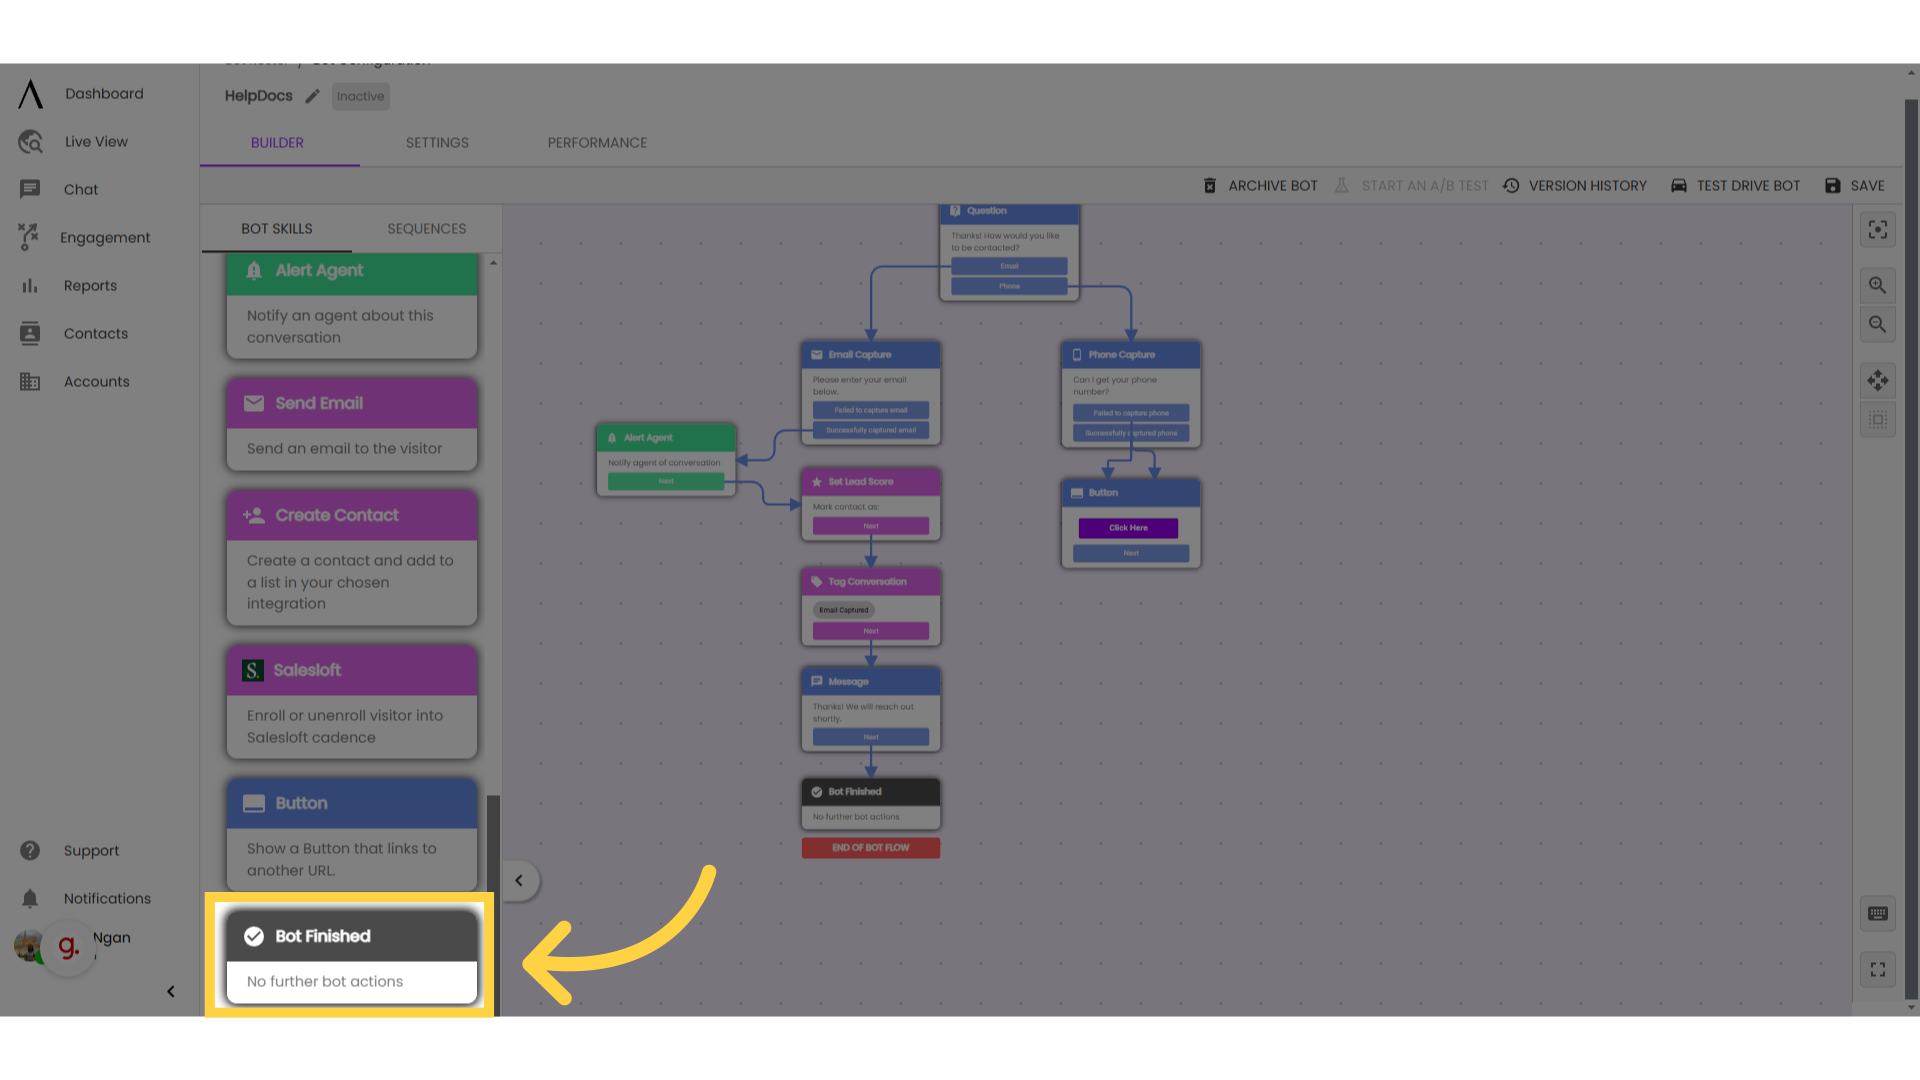Click the zoom in magnifier icon
The width and height of the screenshot is (1920, 1080).
click(1877, 285)
